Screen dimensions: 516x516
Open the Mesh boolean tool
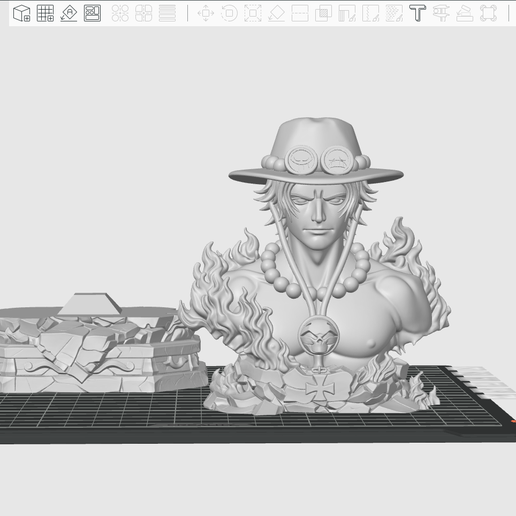tap(323, 13)
